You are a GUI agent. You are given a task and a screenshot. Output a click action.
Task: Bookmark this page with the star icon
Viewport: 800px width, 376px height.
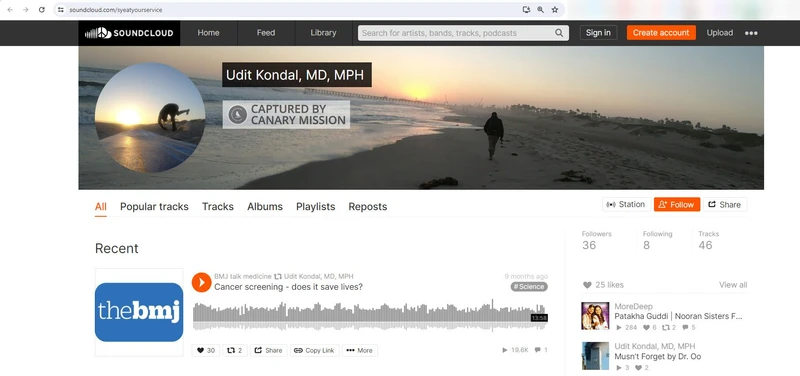click(555, 10)
